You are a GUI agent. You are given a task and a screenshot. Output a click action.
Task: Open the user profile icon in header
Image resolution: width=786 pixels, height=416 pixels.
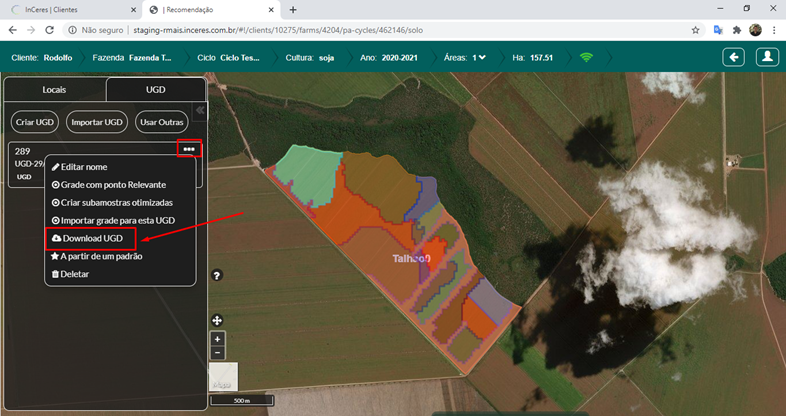767,57
